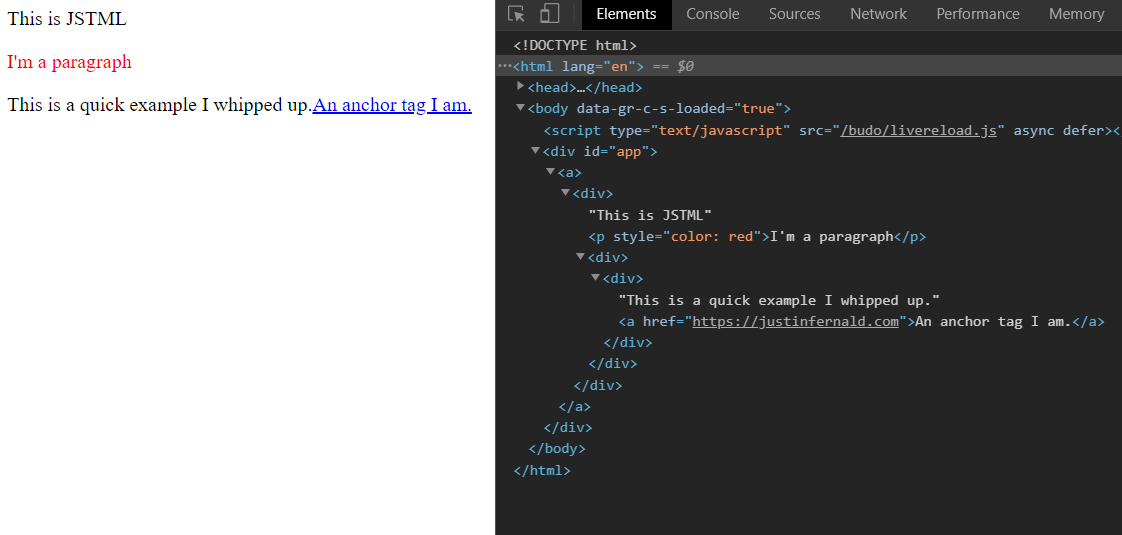Select the closing </html> tag row

[542, 471]
